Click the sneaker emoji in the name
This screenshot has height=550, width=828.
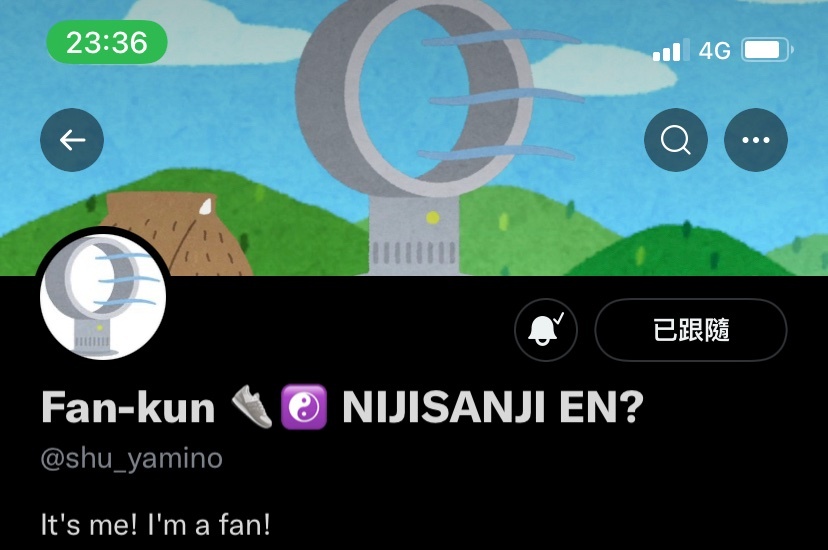(x=252, y=406)
